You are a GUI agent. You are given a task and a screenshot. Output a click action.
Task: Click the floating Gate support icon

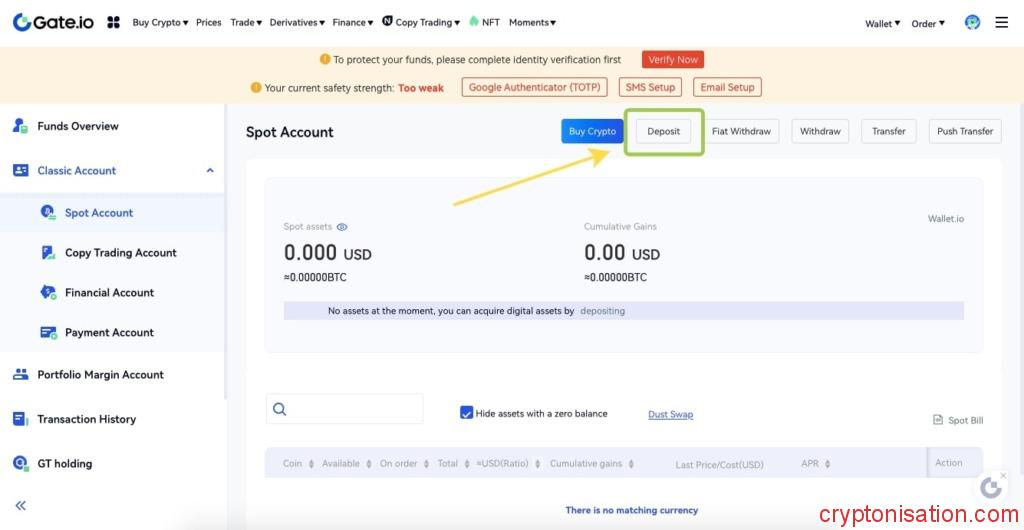[x=991, y=487]
